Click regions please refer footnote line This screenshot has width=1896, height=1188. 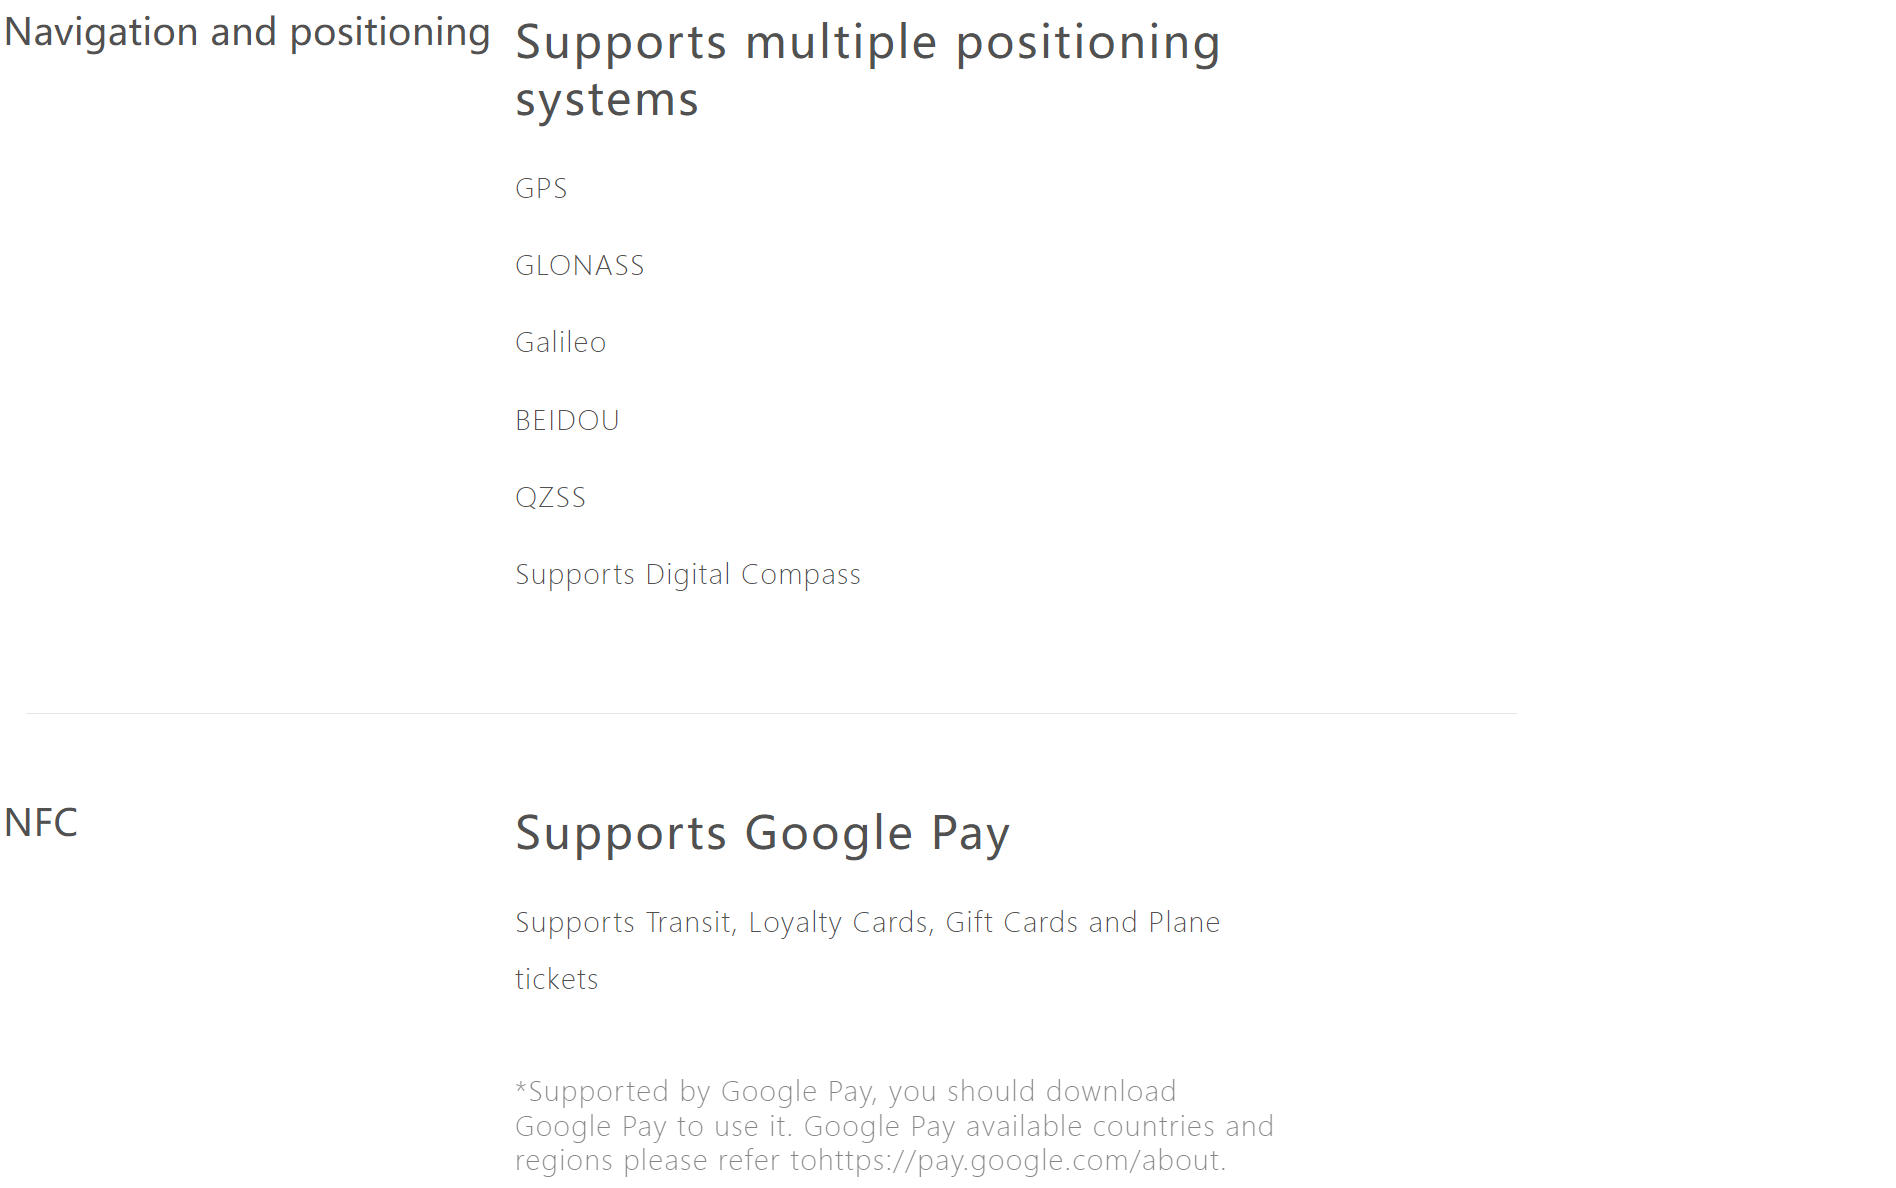click(870, 1160)
